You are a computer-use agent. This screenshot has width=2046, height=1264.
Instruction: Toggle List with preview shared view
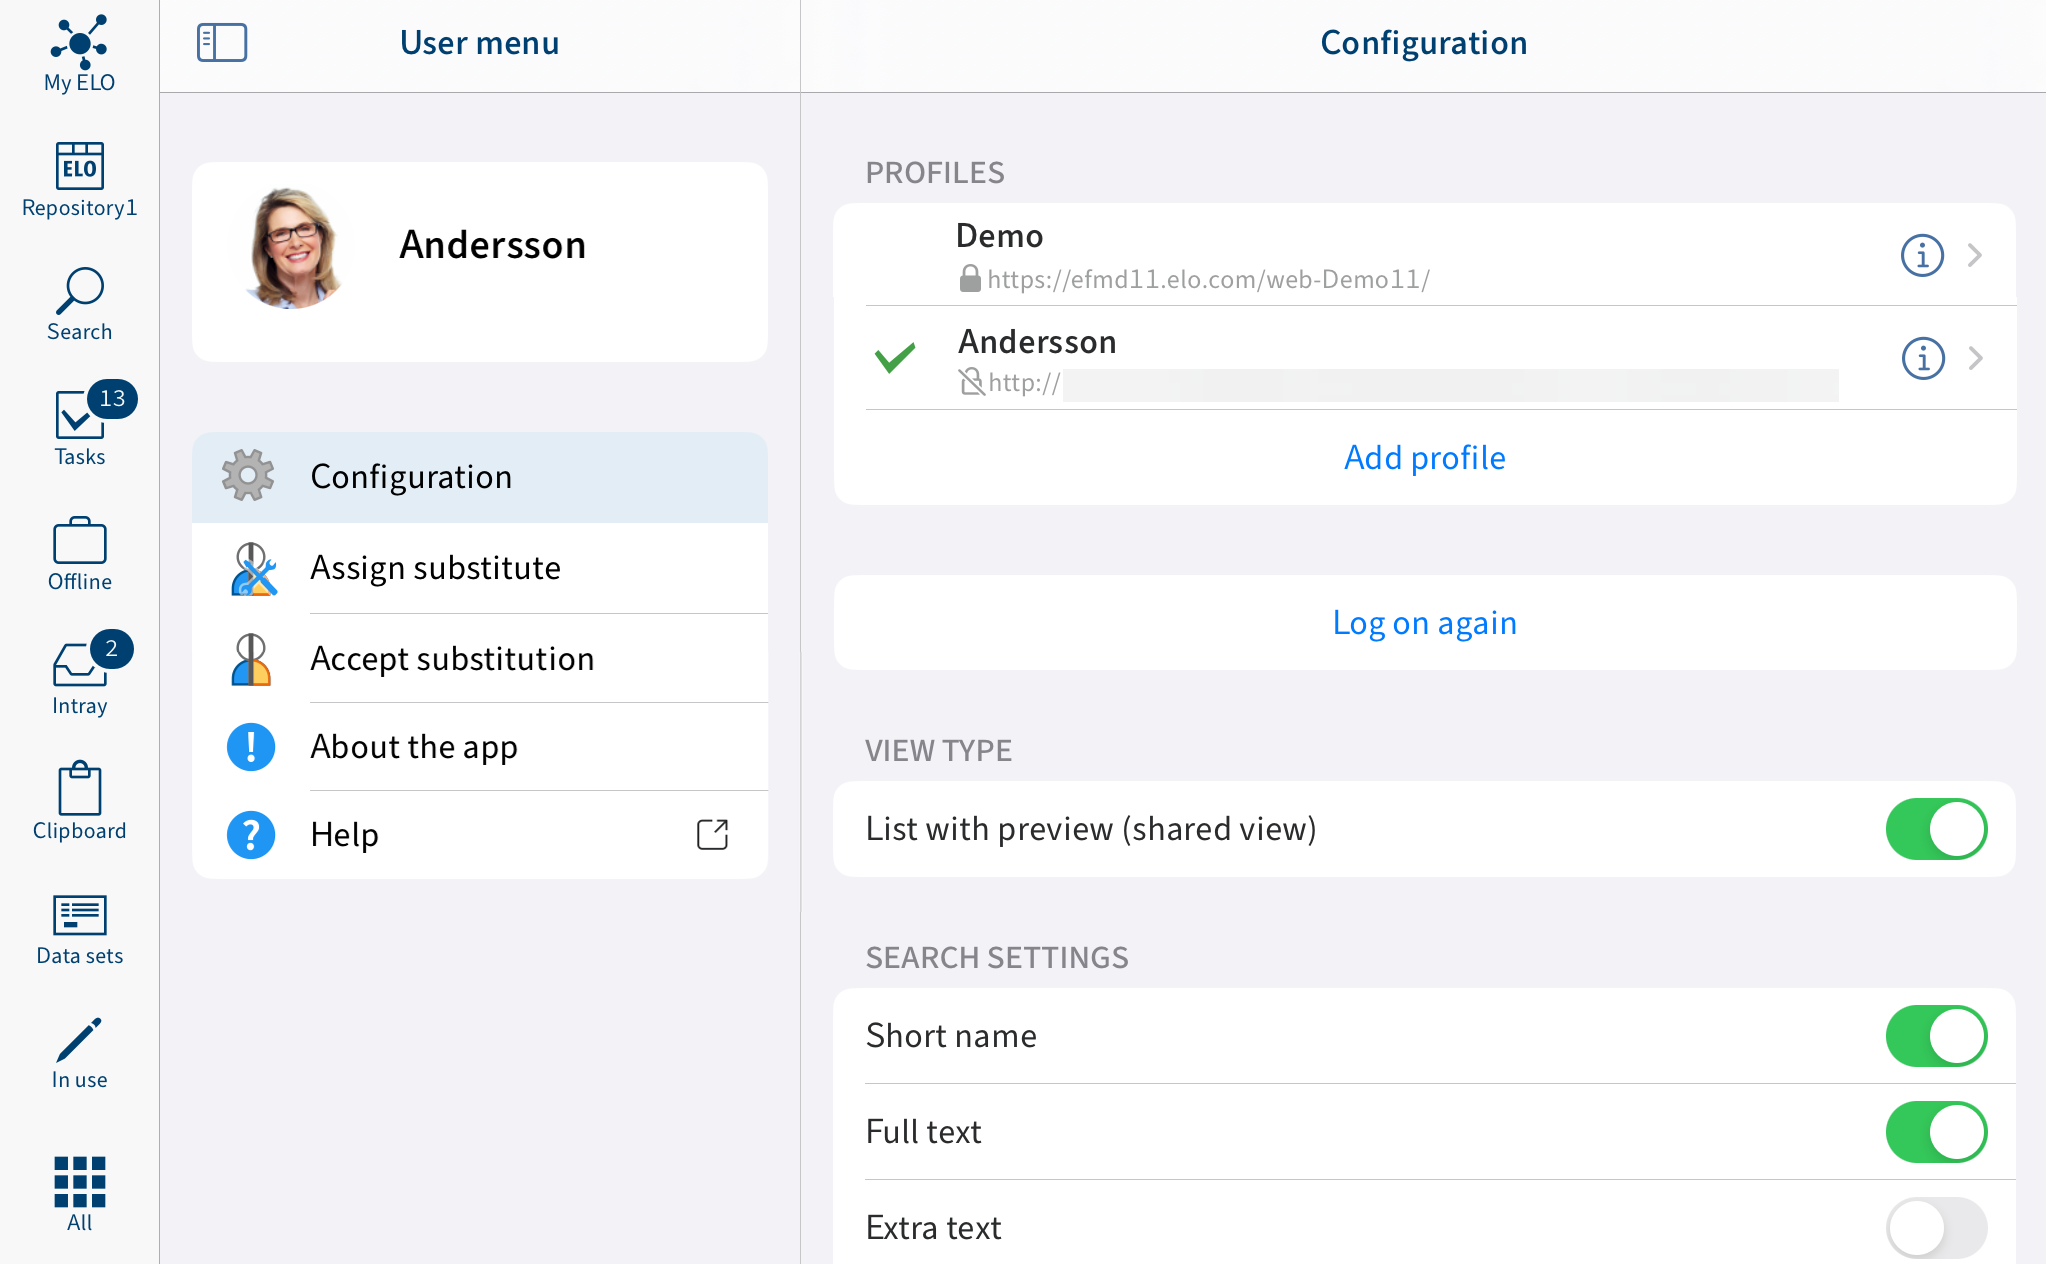(1936, 830)
